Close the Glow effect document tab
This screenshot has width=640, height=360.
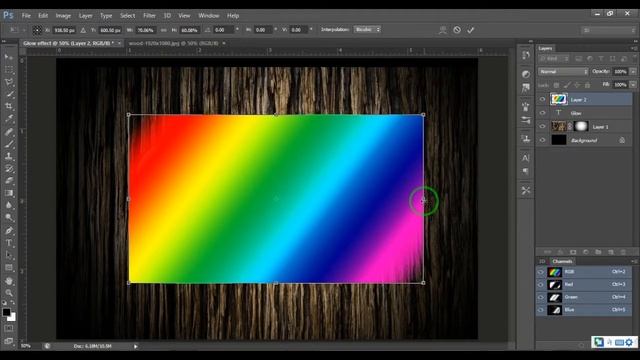[x=120, y=43]
